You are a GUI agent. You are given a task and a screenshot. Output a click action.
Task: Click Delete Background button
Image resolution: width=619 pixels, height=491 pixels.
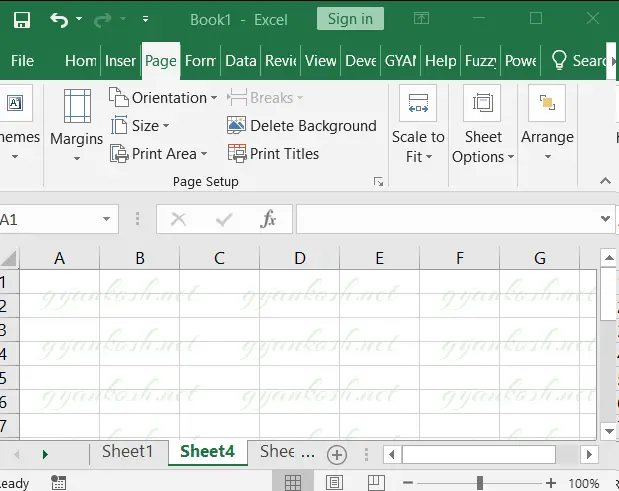coord(302,126)
